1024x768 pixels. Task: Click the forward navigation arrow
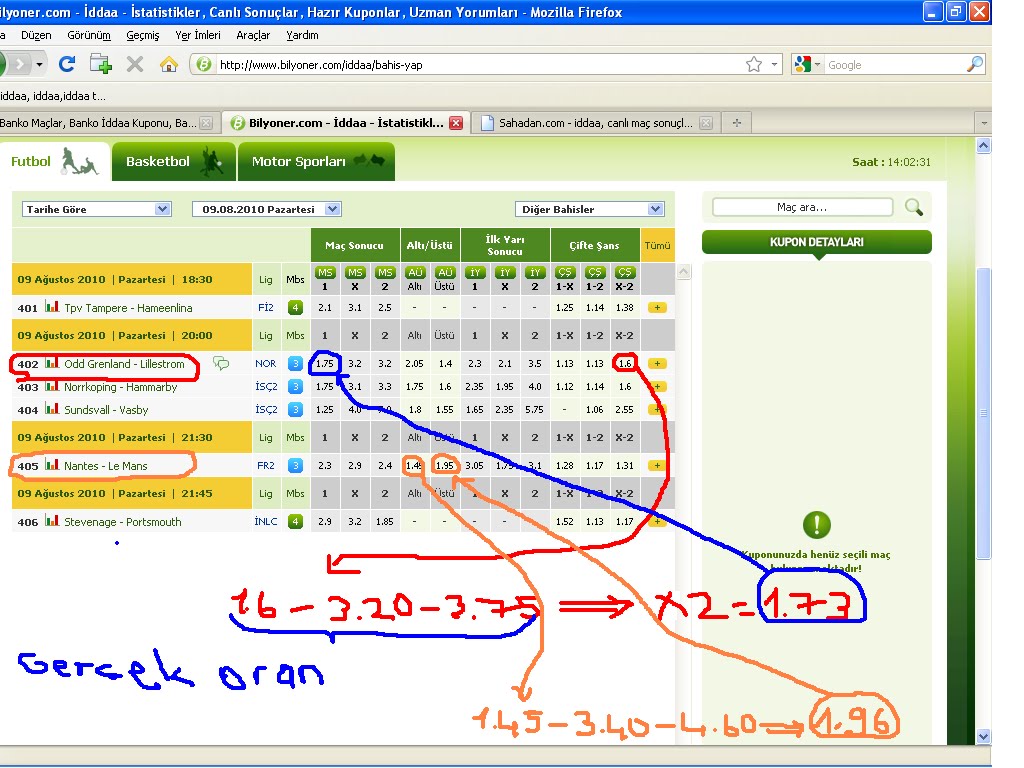20,64
